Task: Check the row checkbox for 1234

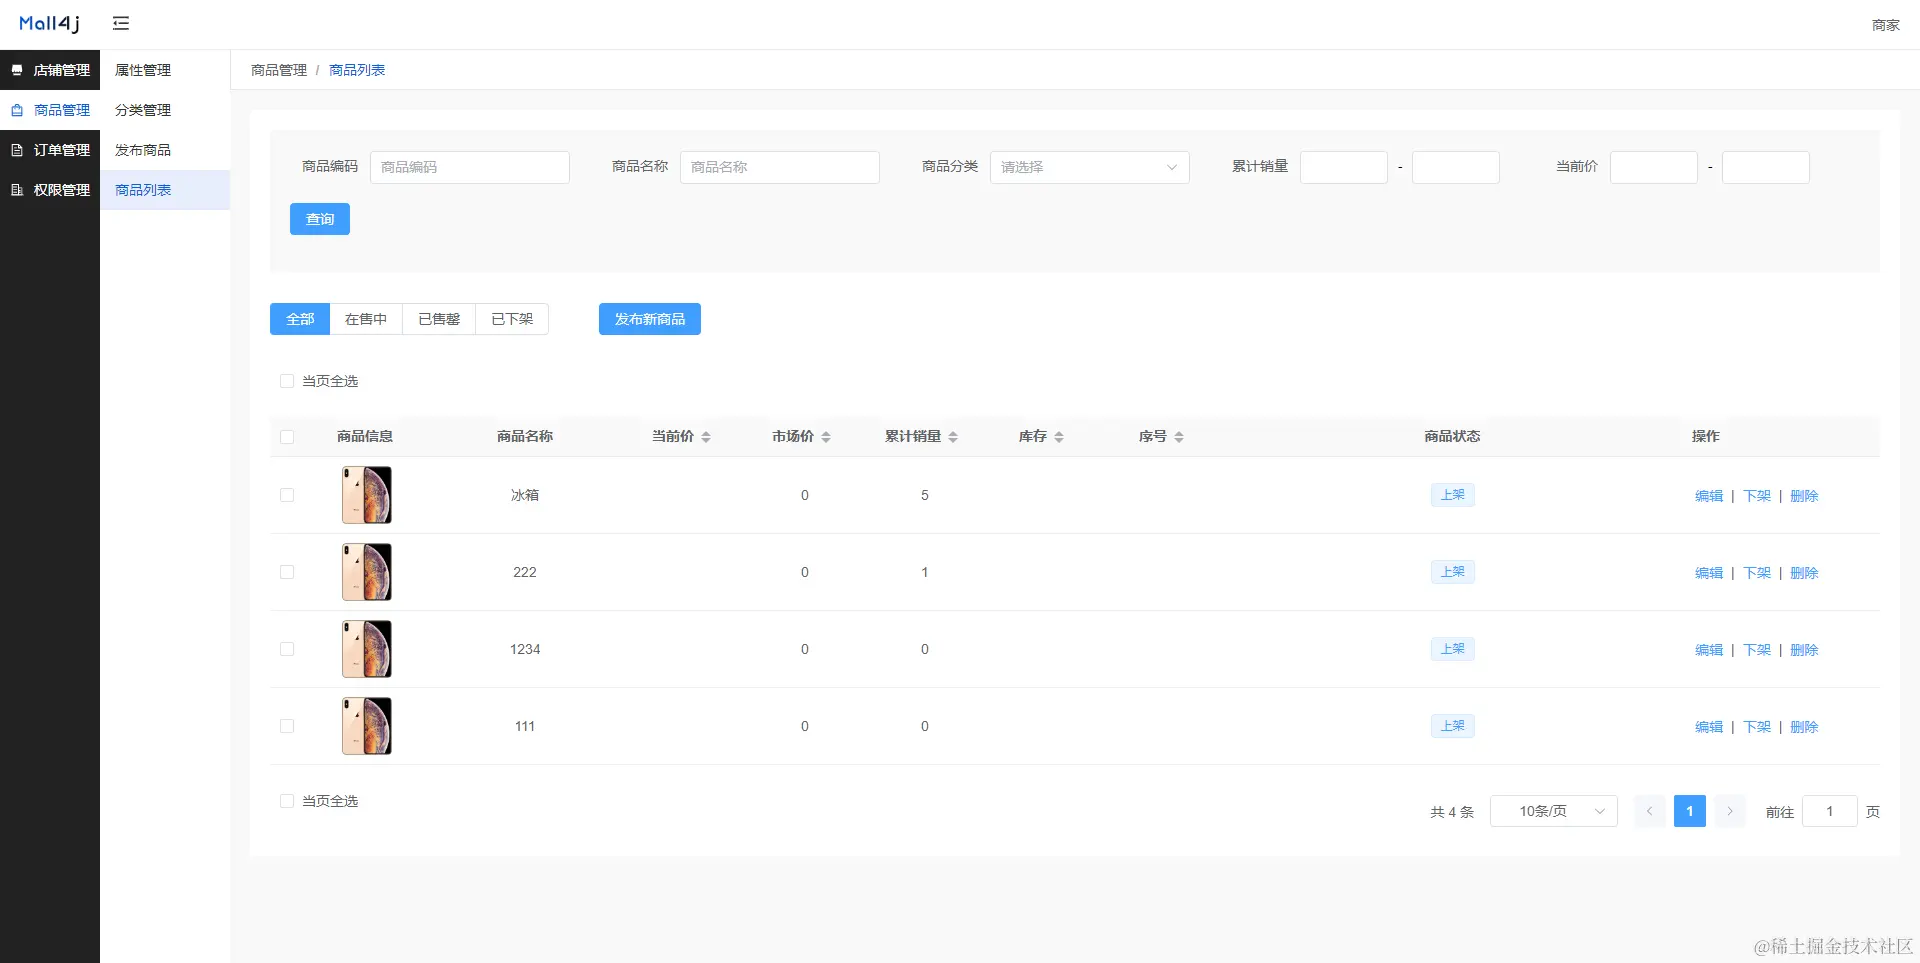Action: (x=287, y=649)
